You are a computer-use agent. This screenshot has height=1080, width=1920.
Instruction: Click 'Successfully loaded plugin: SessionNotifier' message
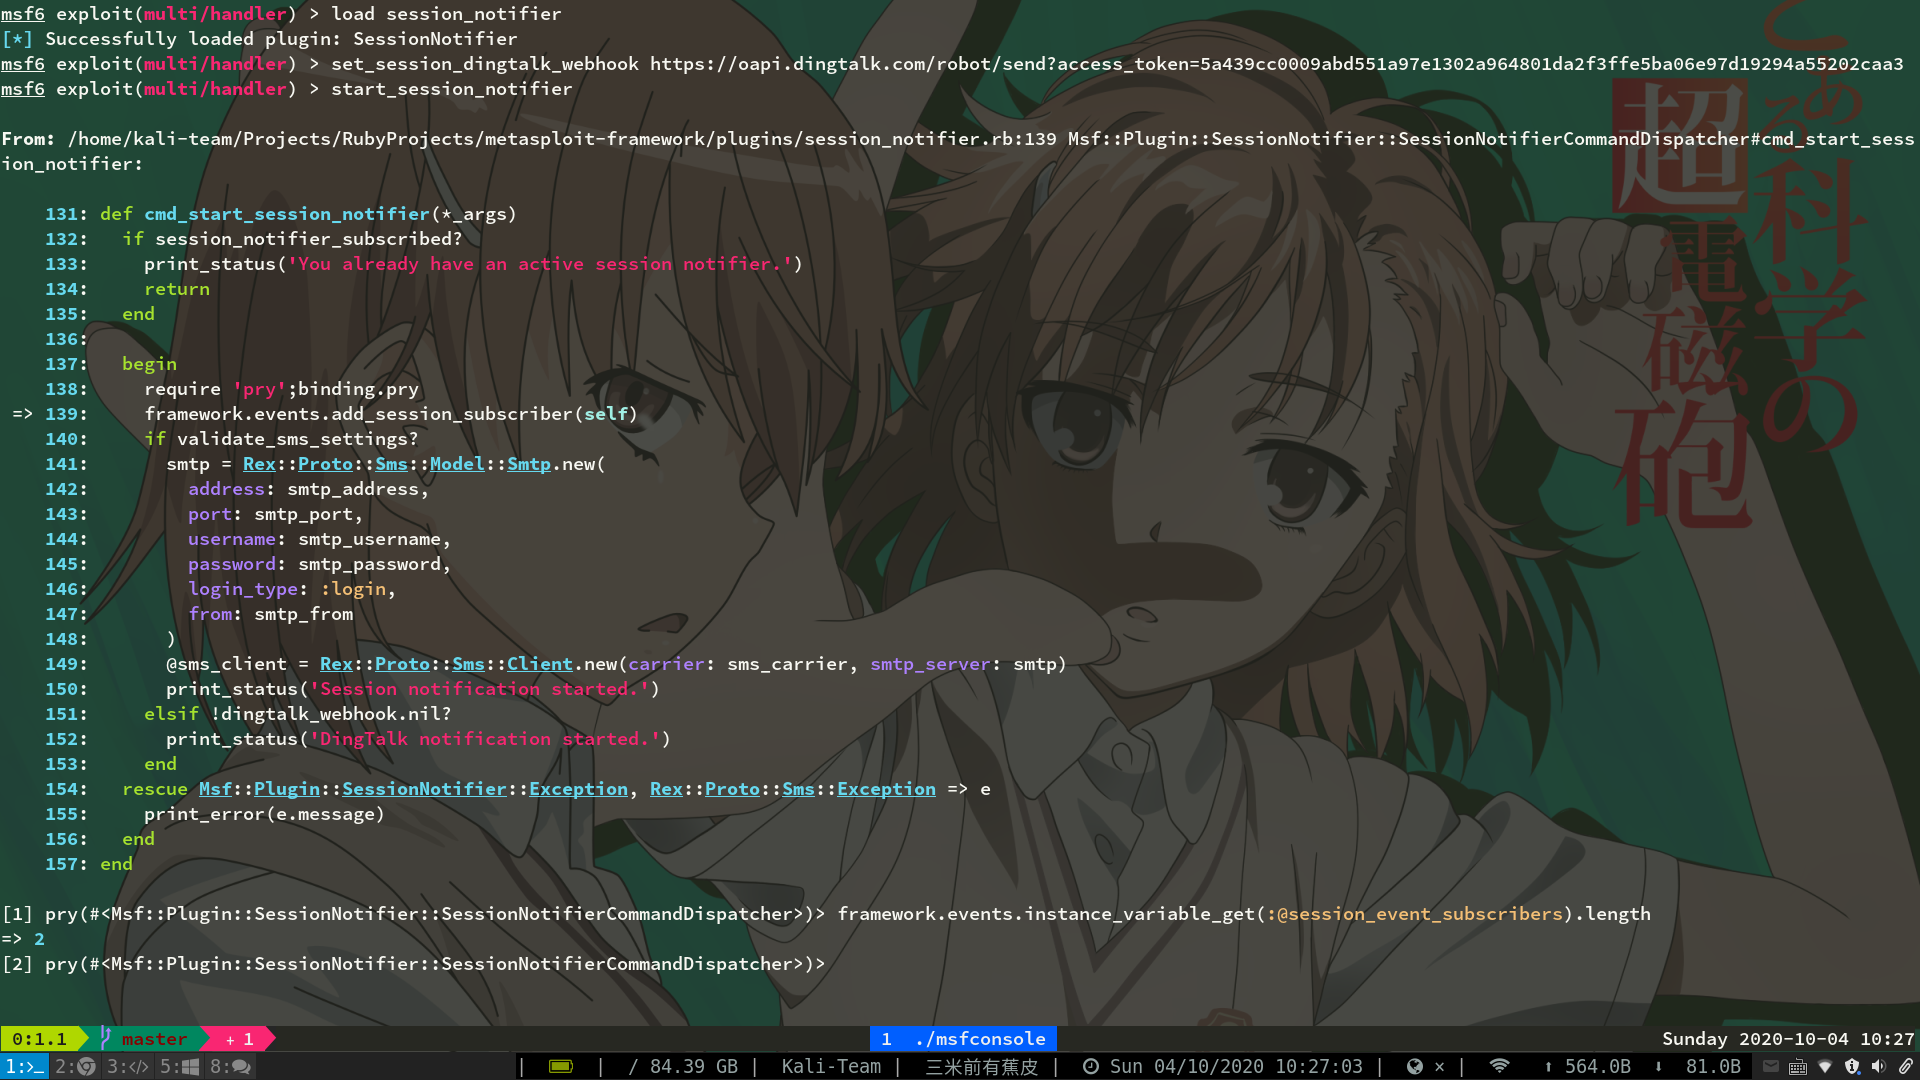pyautogui.click(x=281, y=39)
